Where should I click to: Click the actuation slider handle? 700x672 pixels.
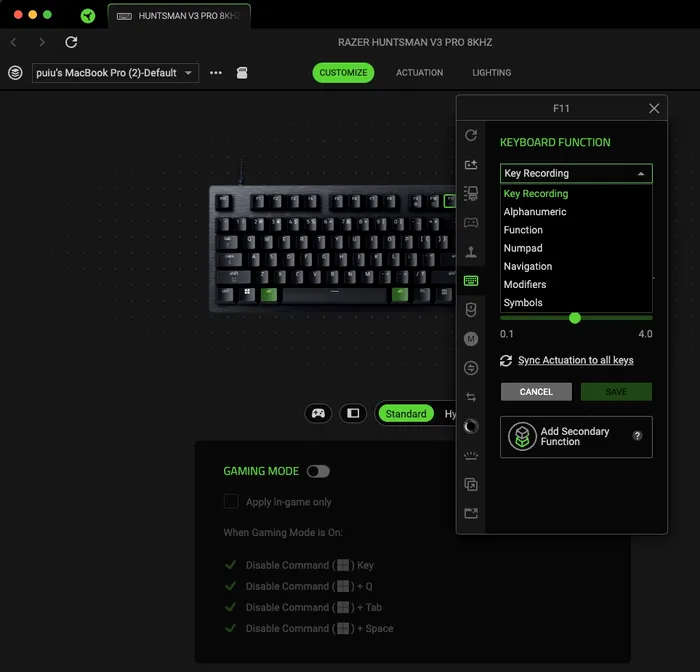click(x=575, y=318)
